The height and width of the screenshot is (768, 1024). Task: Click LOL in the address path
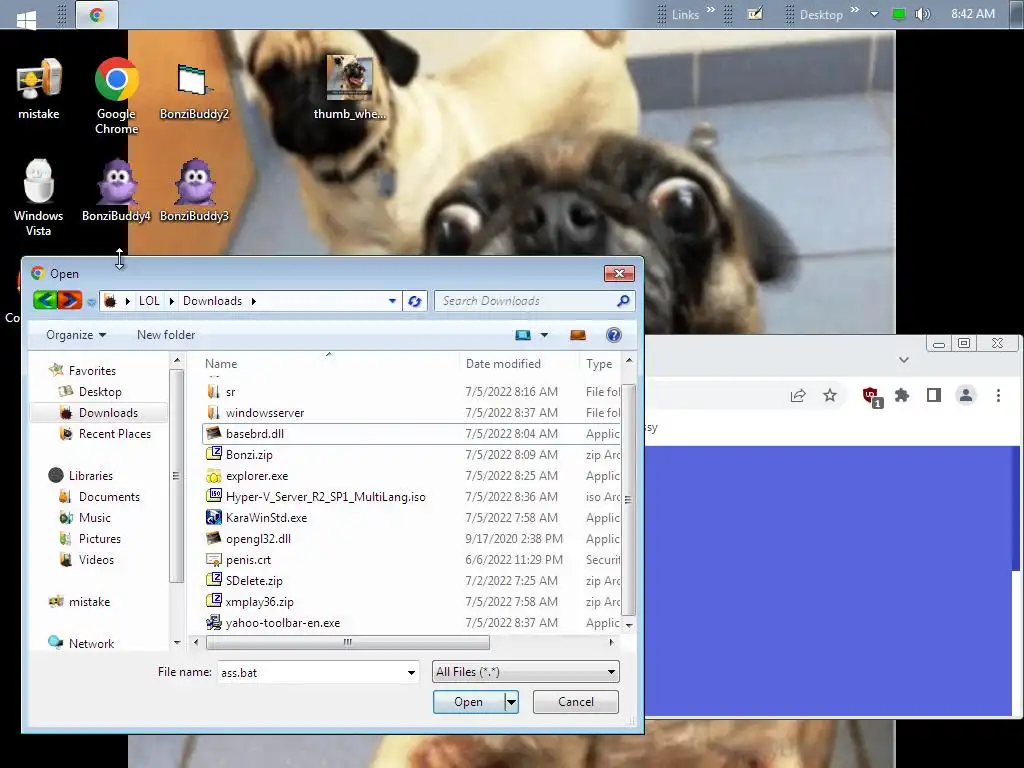point(149,300)
